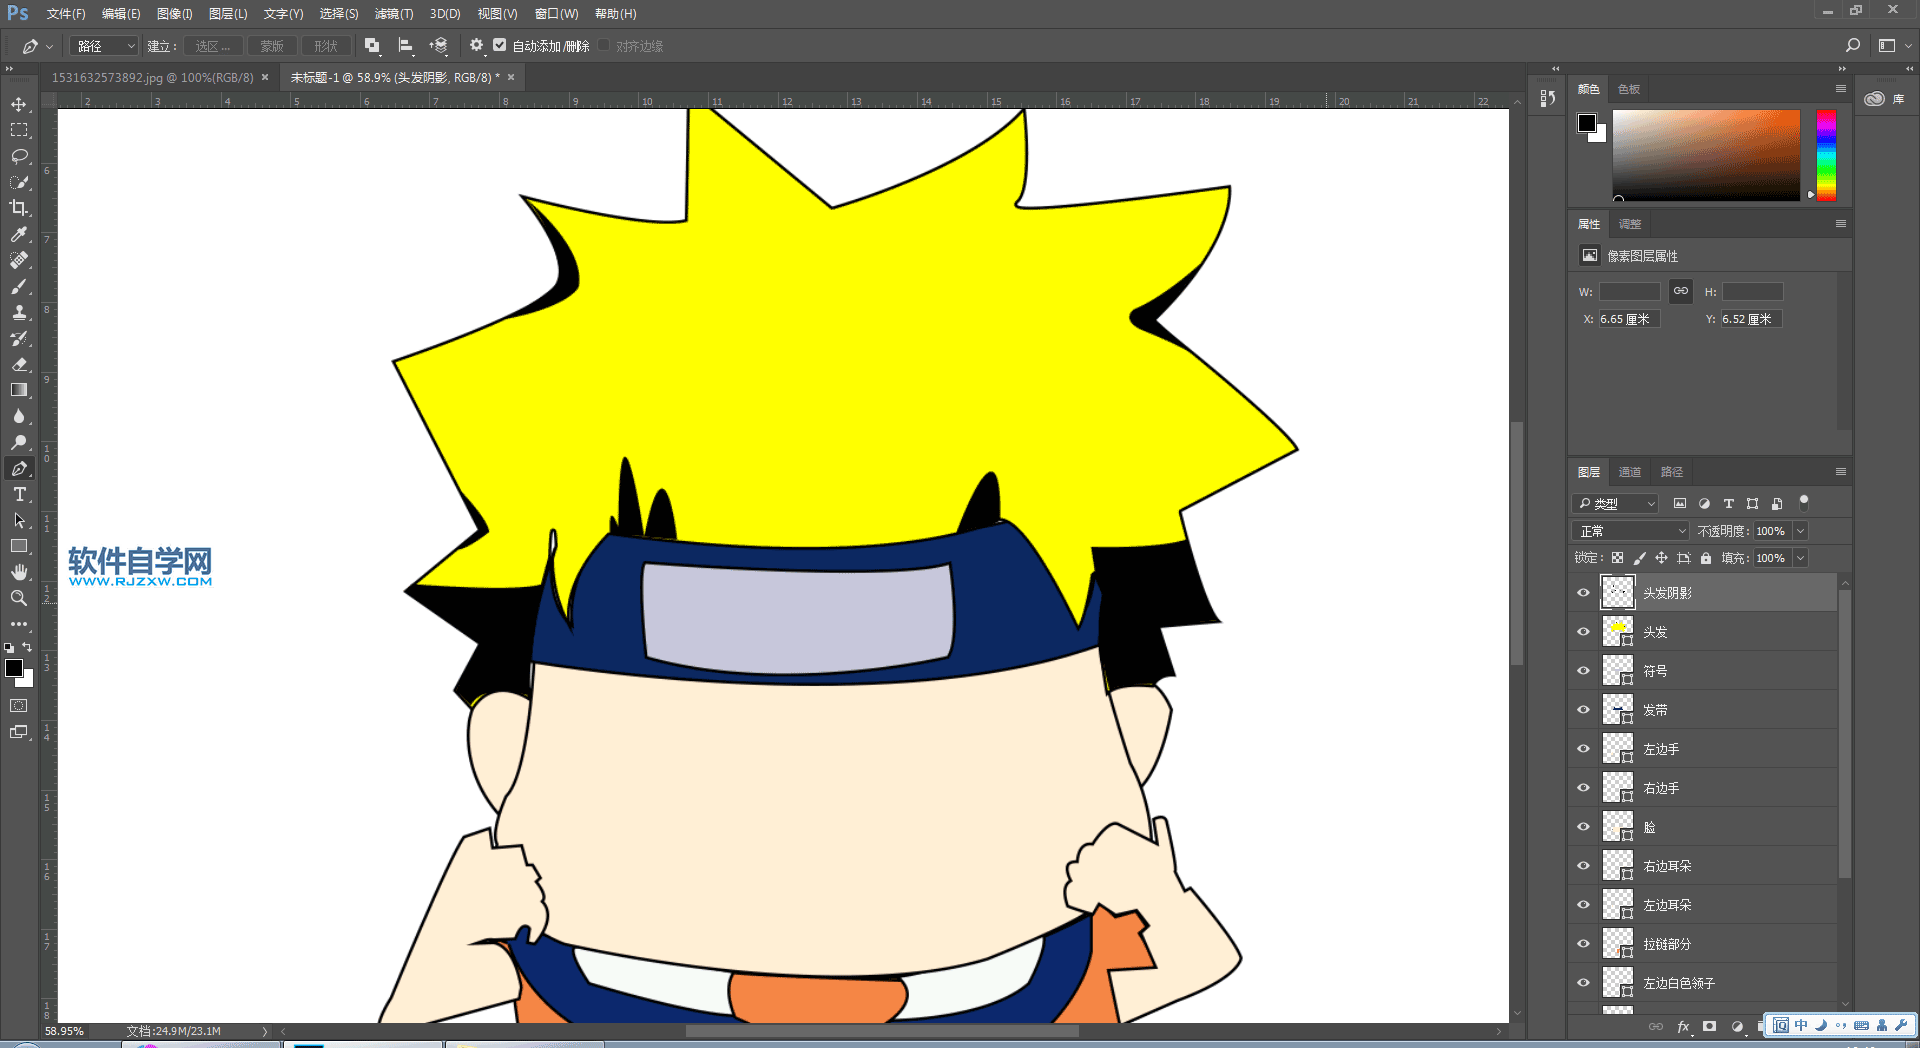Select the Eraser tool
Image resolution: width=1920 pixels, height=1048 pixels.
click(19, 364)
